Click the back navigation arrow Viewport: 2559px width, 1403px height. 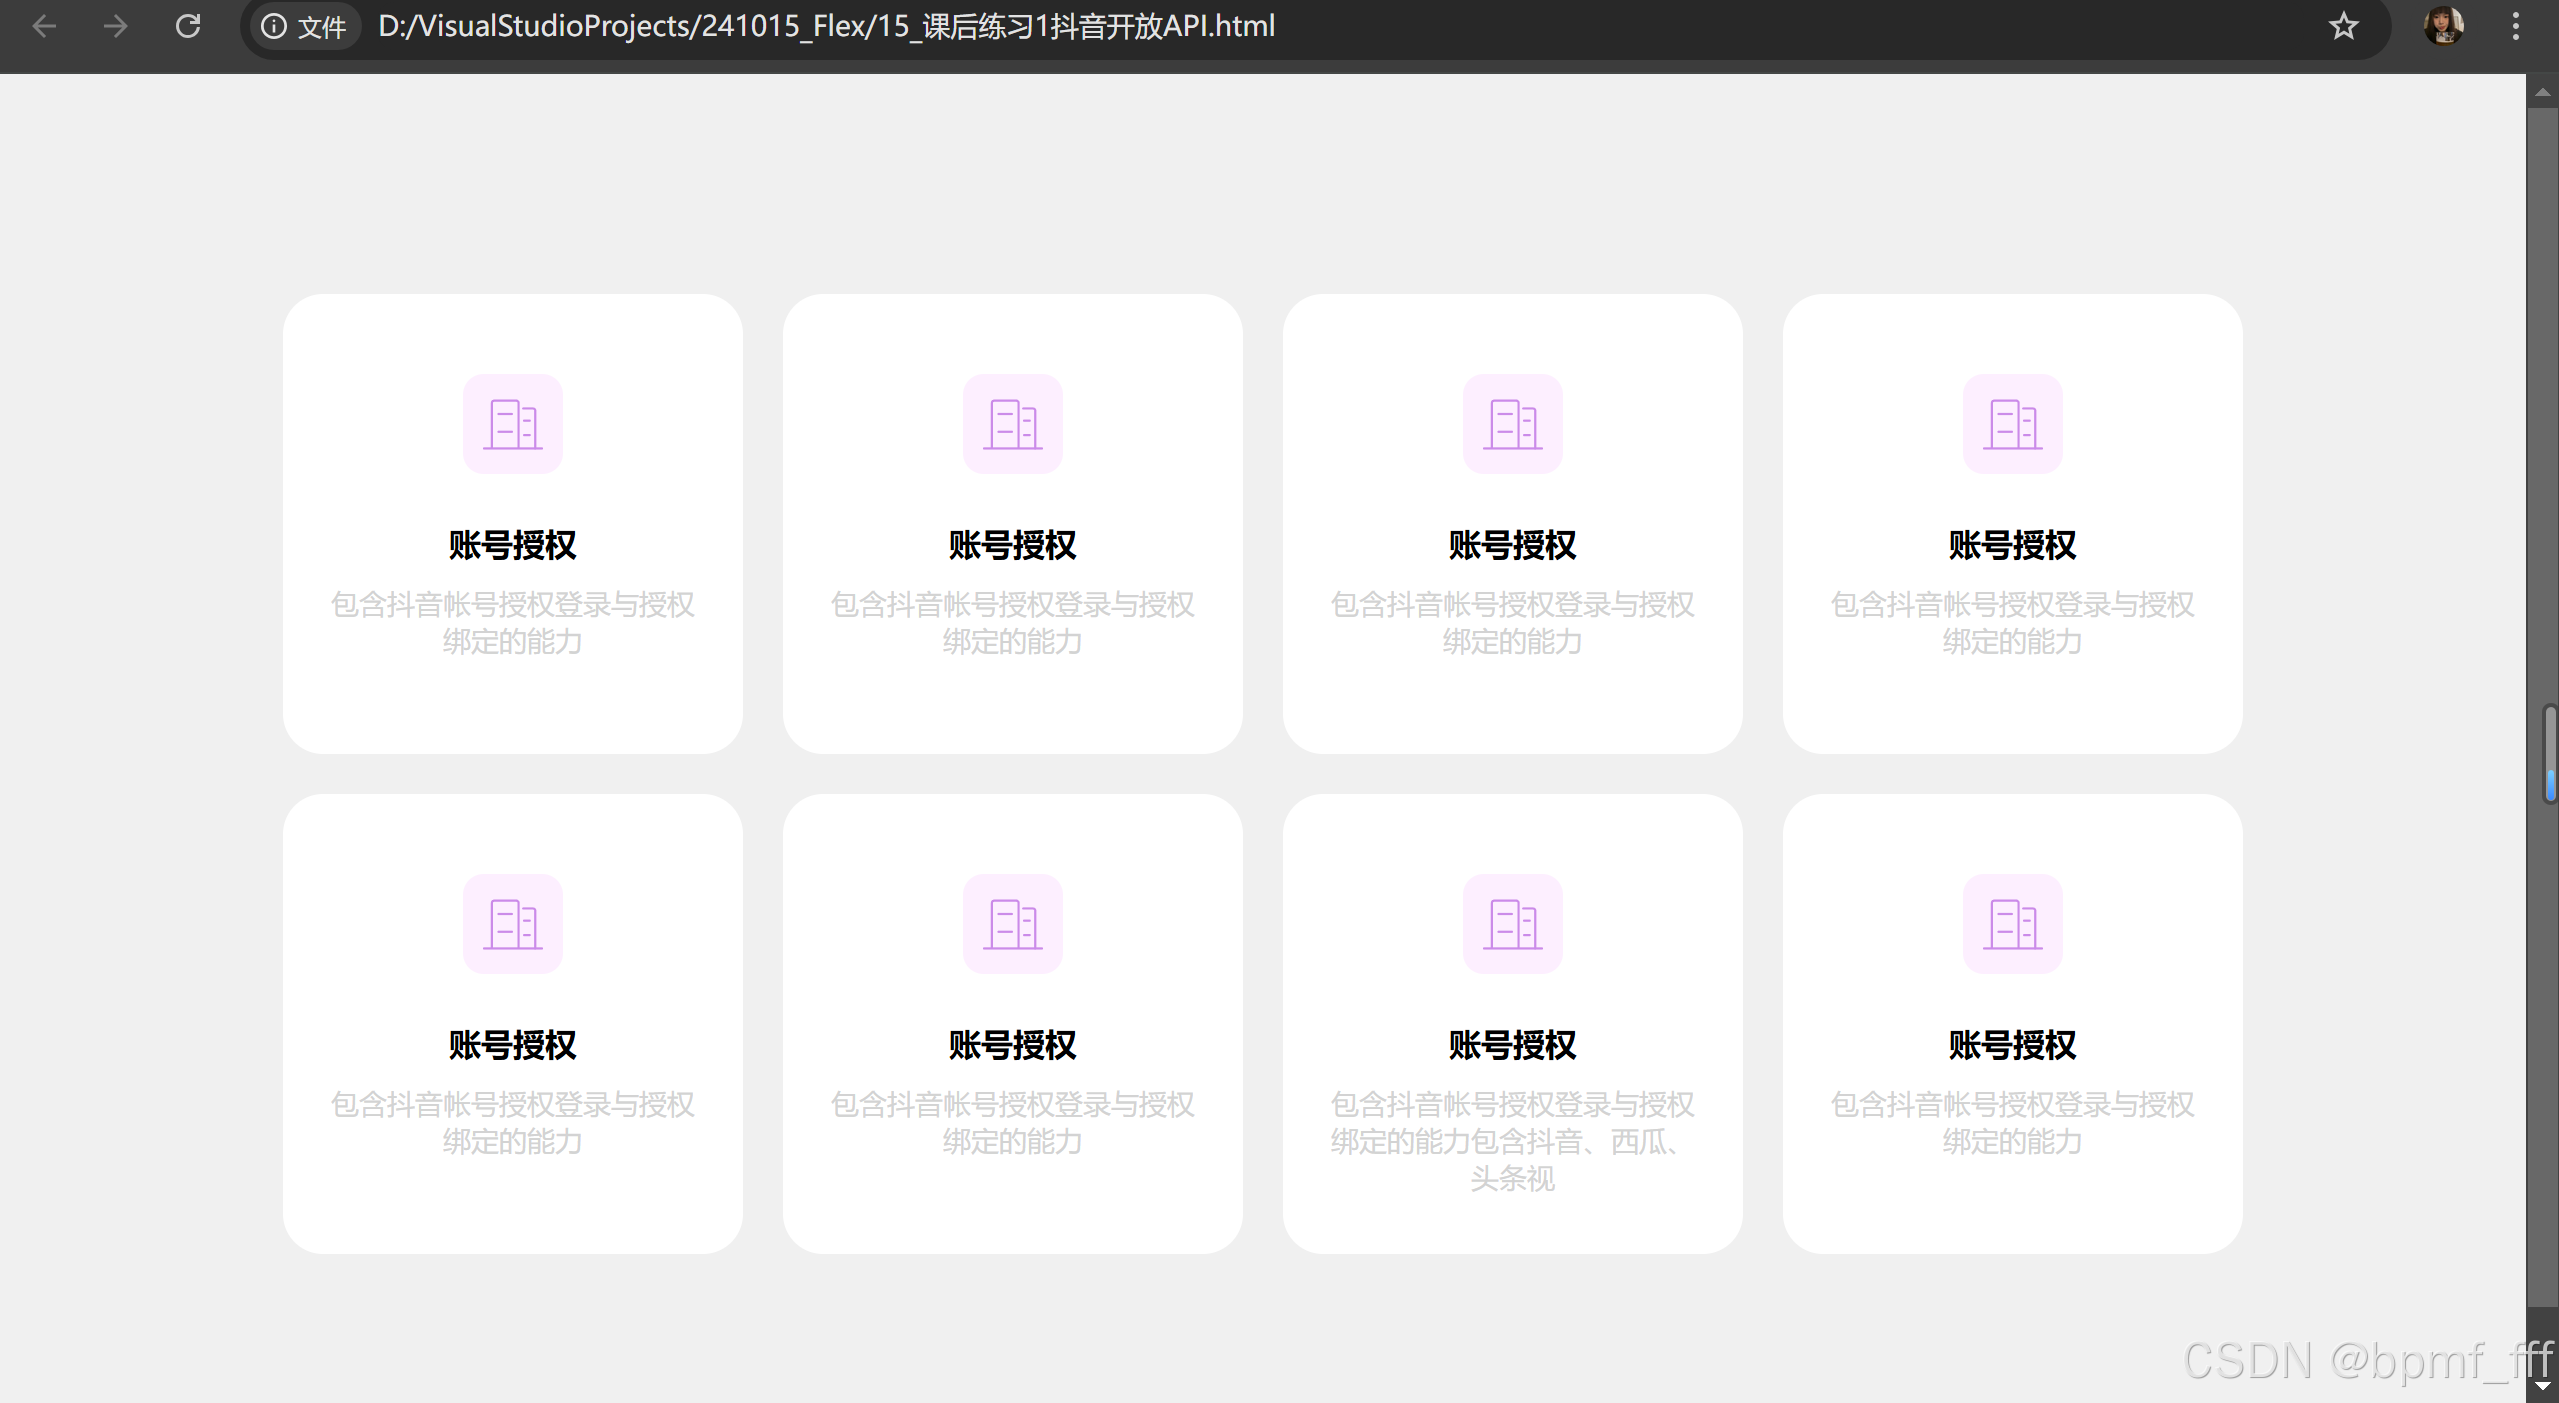tap(44, 26)
